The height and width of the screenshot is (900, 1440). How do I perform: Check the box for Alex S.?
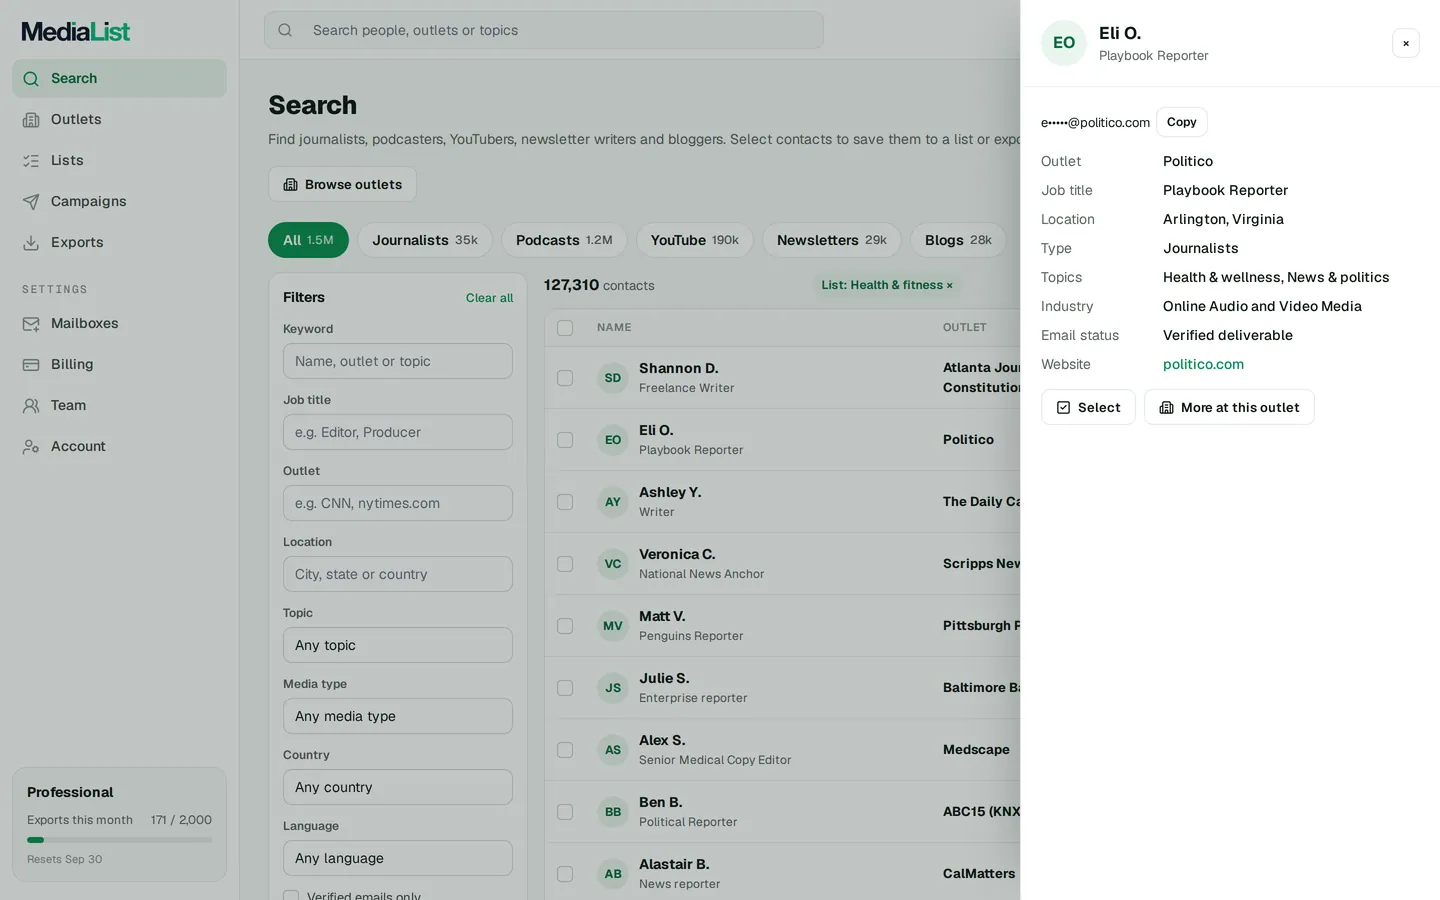[x=565, y=750]
